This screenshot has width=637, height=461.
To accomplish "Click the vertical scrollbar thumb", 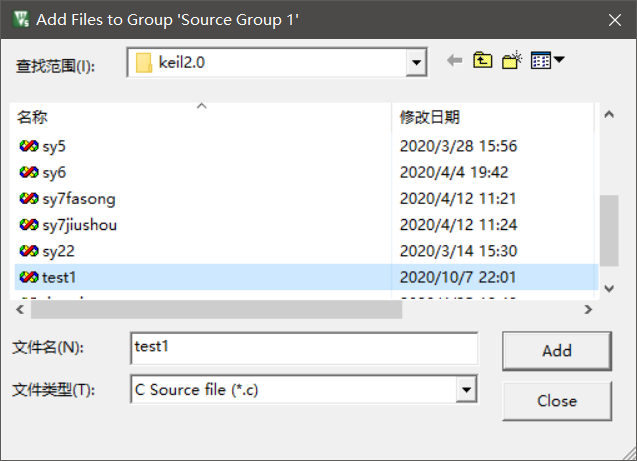I will click(609, 230).
